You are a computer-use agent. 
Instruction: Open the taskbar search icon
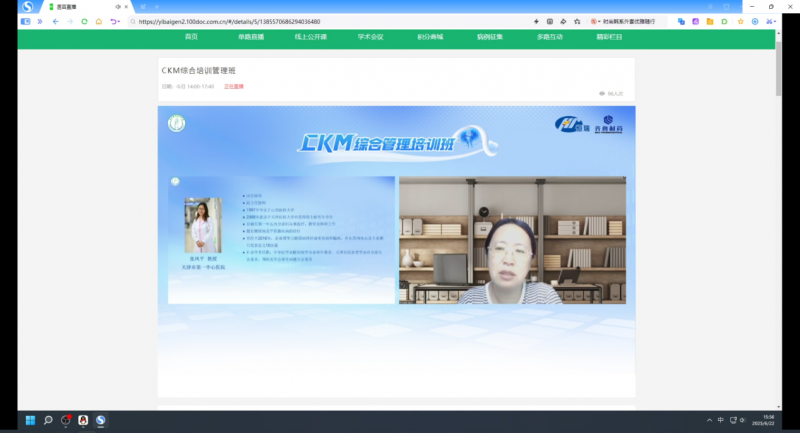(x=47, y=420)
